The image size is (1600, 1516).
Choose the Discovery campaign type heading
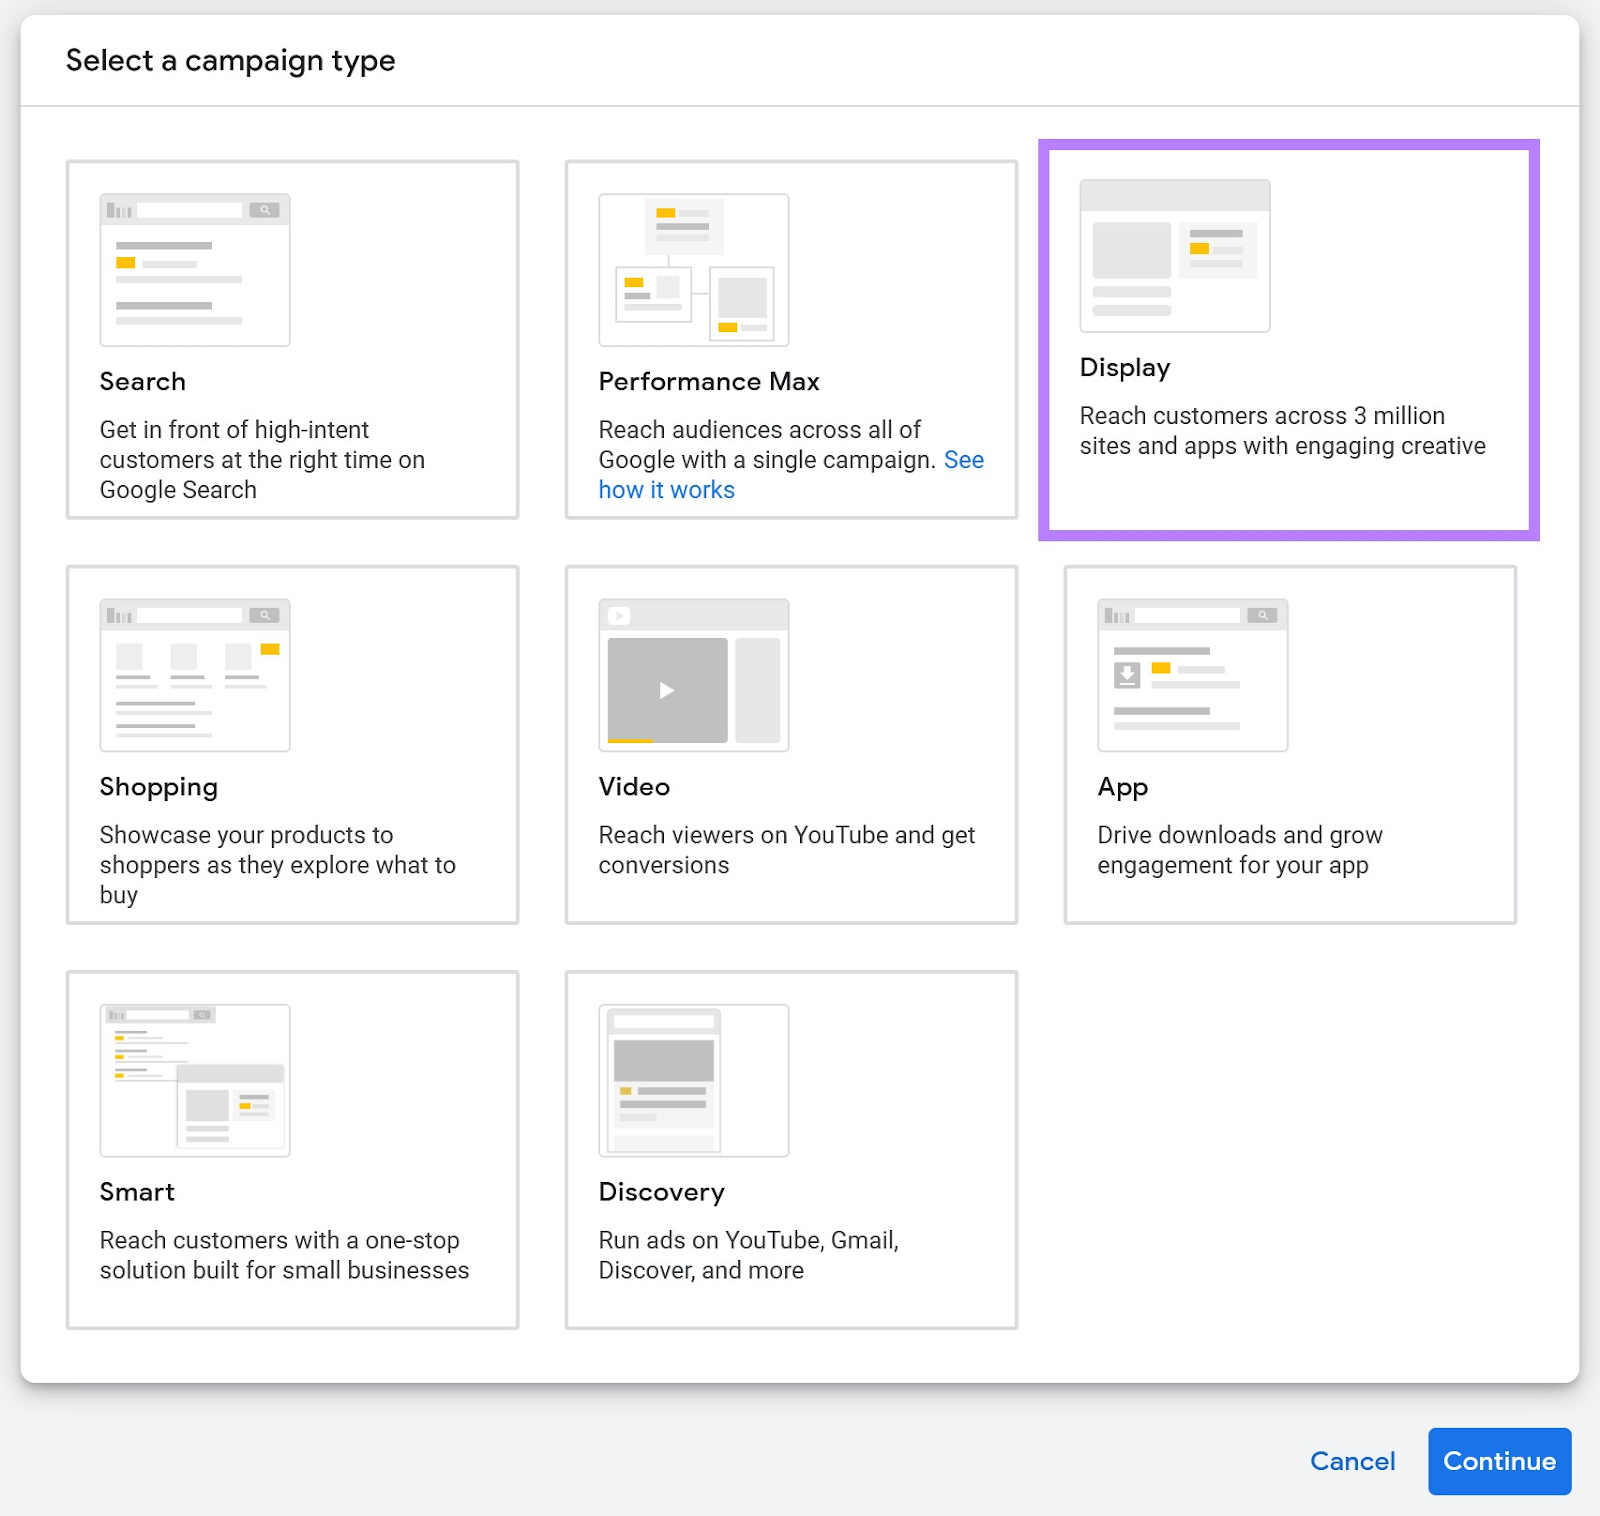click(x=661, y=1192)
